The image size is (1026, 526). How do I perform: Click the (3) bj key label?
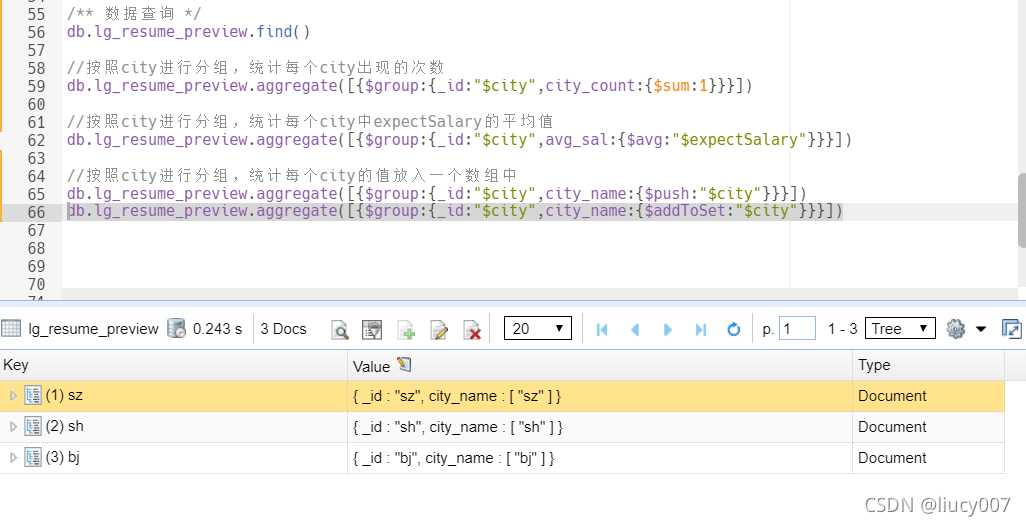point(63,457)
